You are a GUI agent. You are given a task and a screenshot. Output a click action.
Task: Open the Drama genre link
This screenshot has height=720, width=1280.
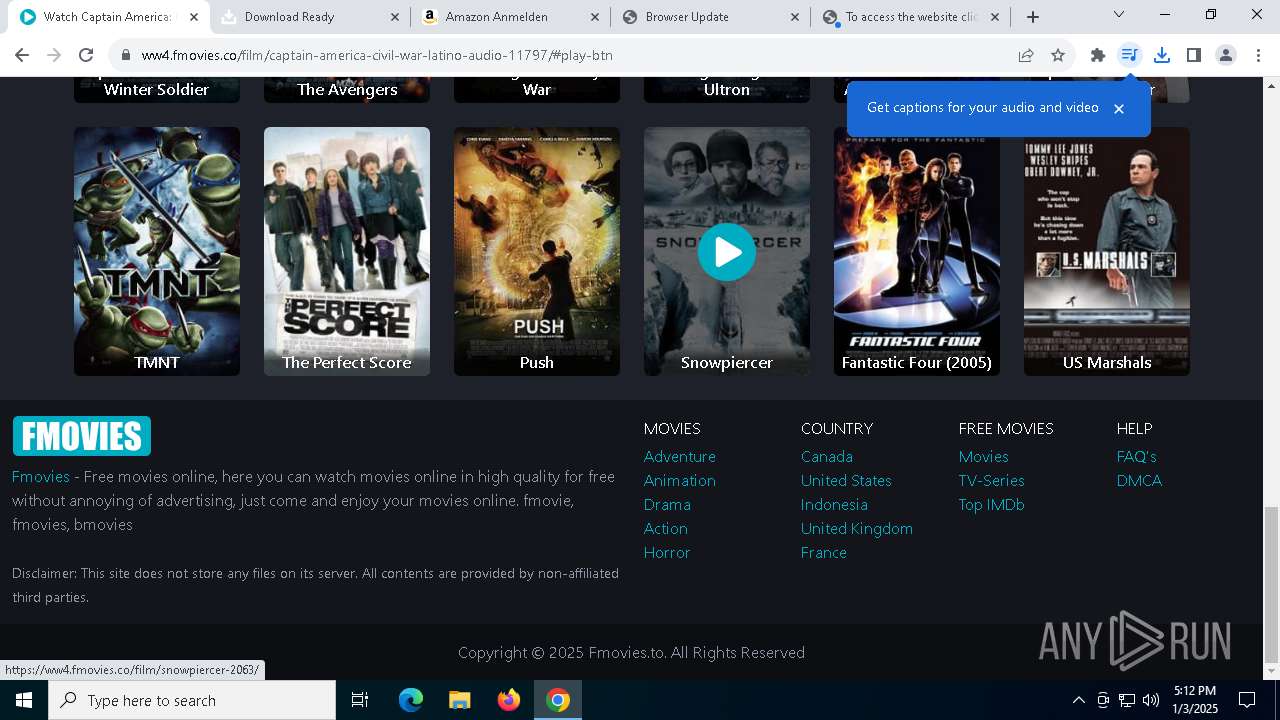tap(667, 504)
